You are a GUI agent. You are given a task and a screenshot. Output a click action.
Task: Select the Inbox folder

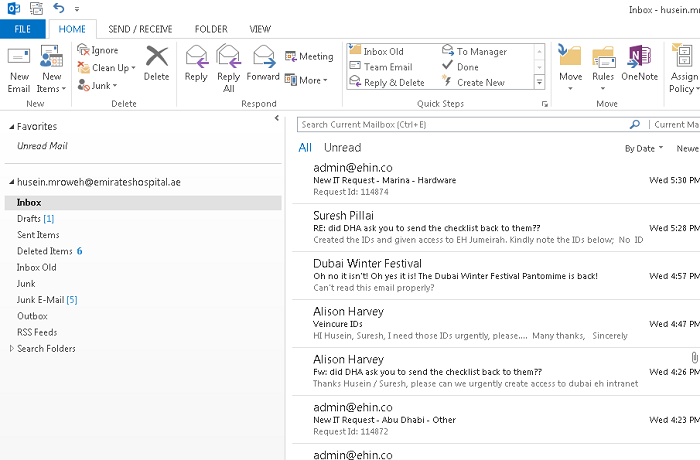(143, 202)
